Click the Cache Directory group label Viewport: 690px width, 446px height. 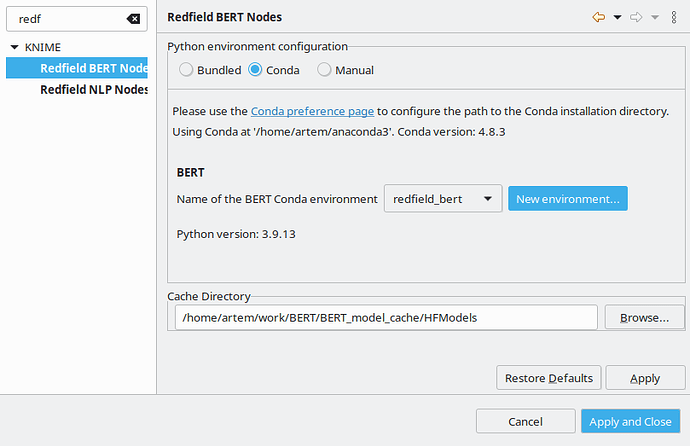[209, 296]
